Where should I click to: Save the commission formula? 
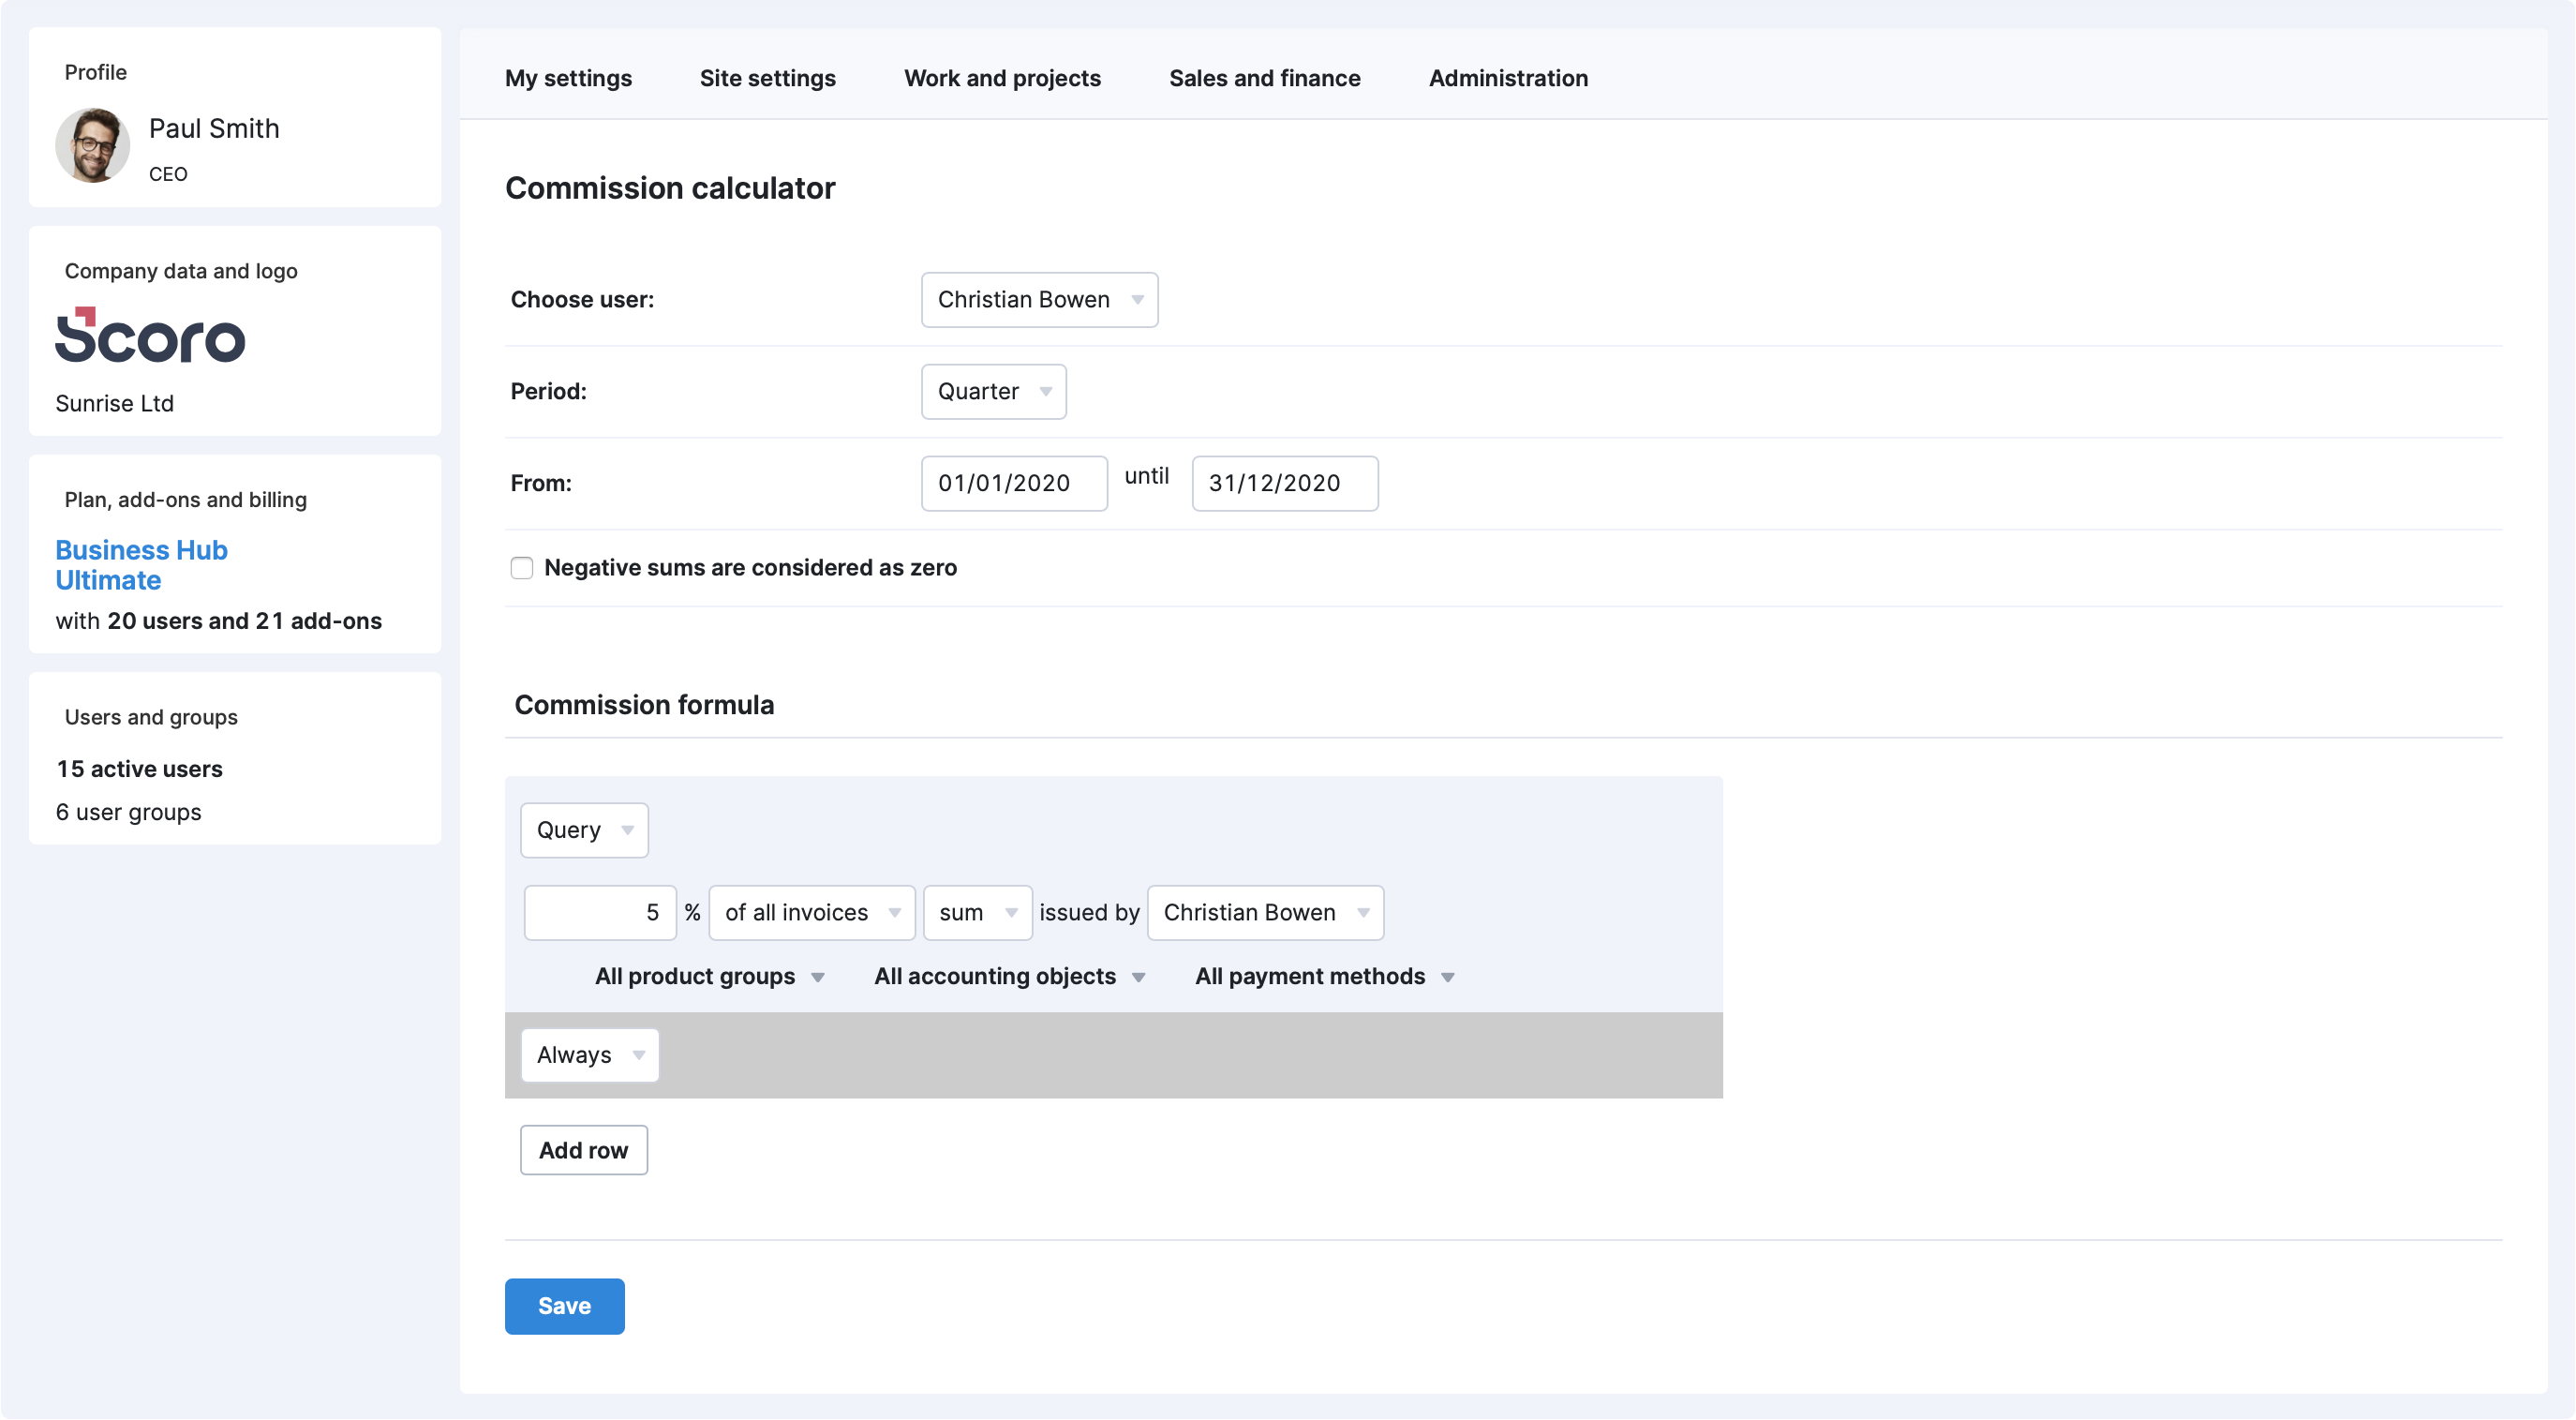564,1306
